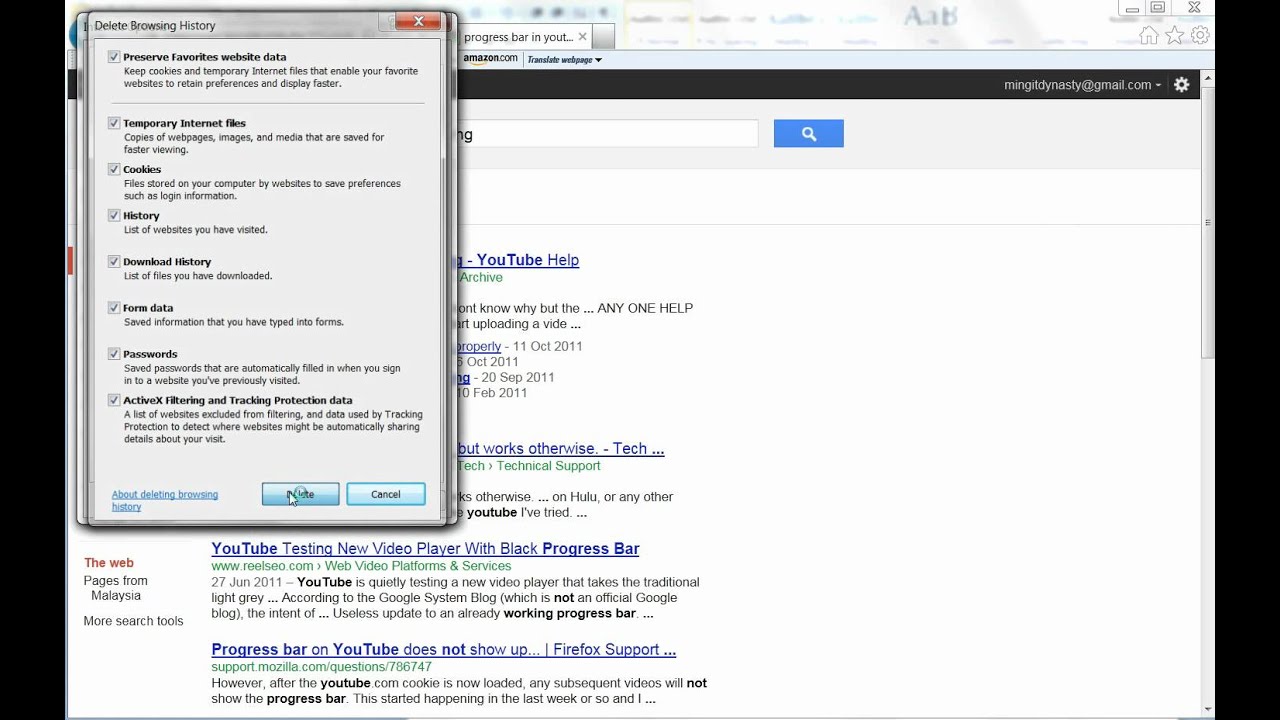Open the 'YouTube Help' search result
Screen dimensions: 1280x720
point(517,260)
